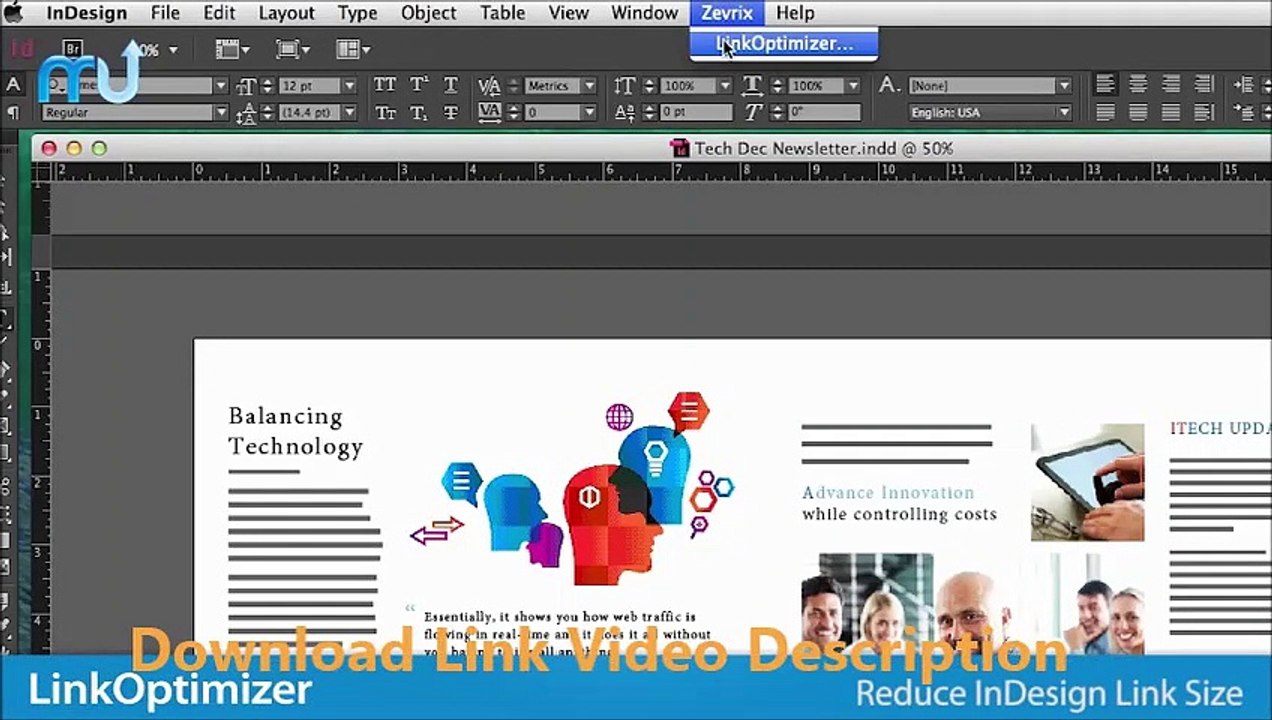Click the left indent icon
Viewport: 1272px width, 720px height.
pos(1245,85)
